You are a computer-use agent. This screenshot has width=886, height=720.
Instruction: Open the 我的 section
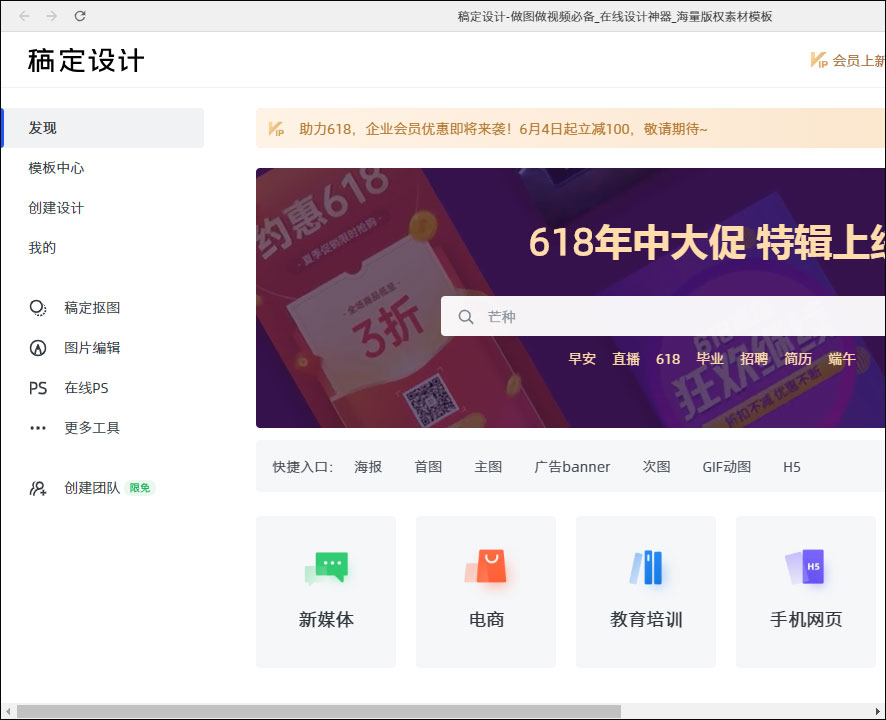tap(41, 247)
